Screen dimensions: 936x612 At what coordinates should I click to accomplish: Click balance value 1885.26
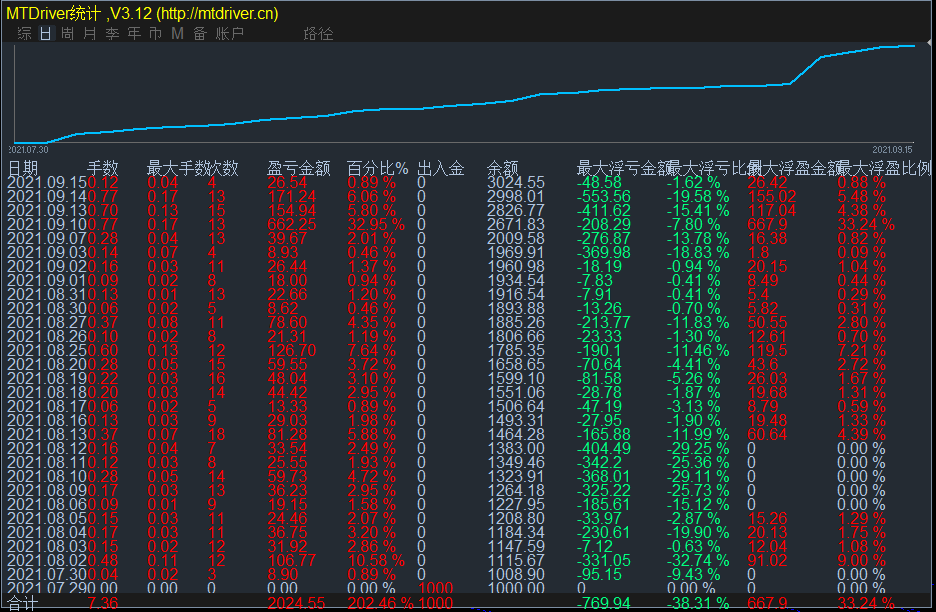pos(516,322)
